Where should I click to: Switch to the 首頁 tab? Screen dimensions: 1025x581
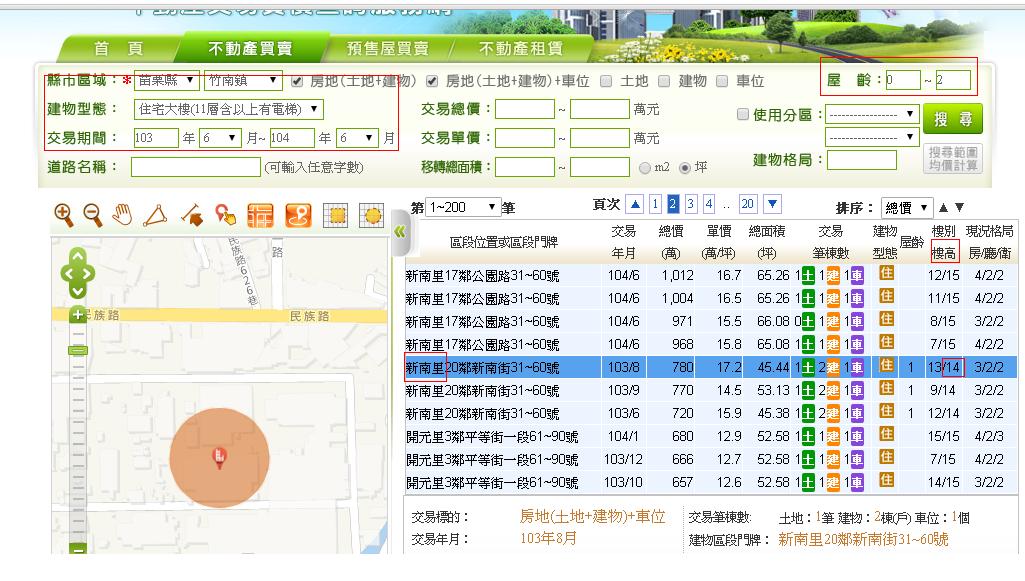pos(118,48)
